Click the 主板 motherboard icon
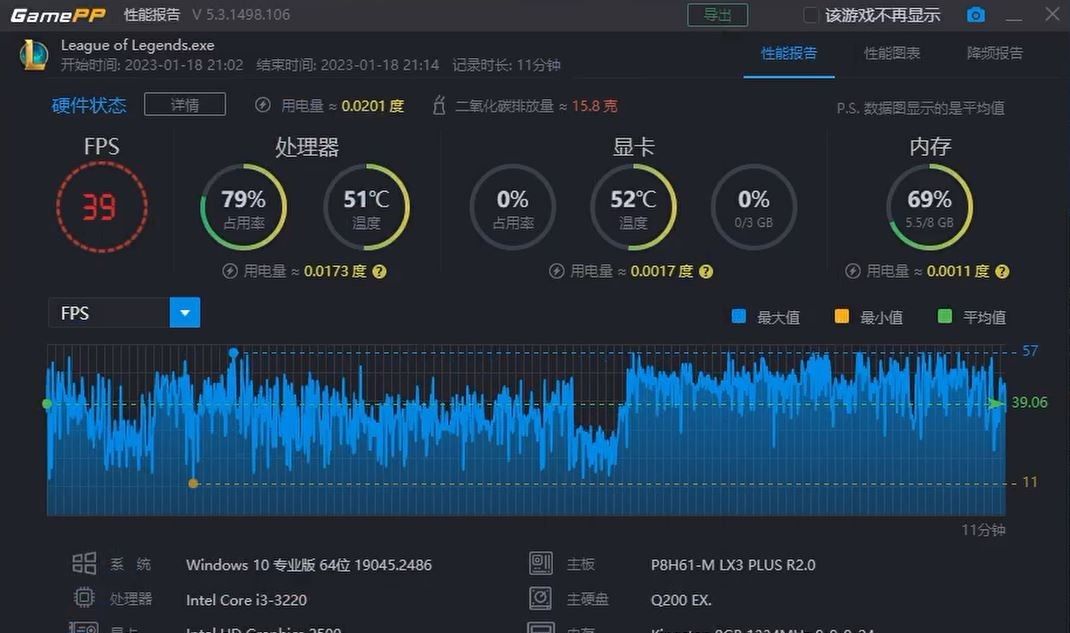Screen dimensions: 1070x633 [540, 563]
